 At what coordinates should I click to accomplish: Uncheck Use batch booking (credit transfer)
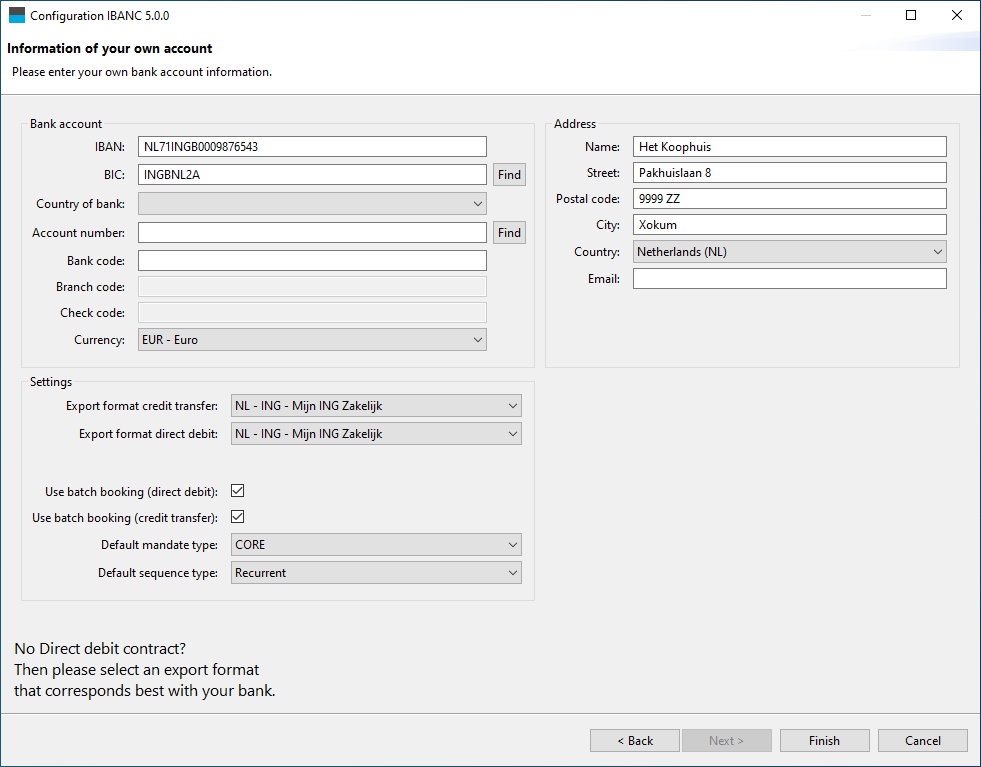[238, 517]
